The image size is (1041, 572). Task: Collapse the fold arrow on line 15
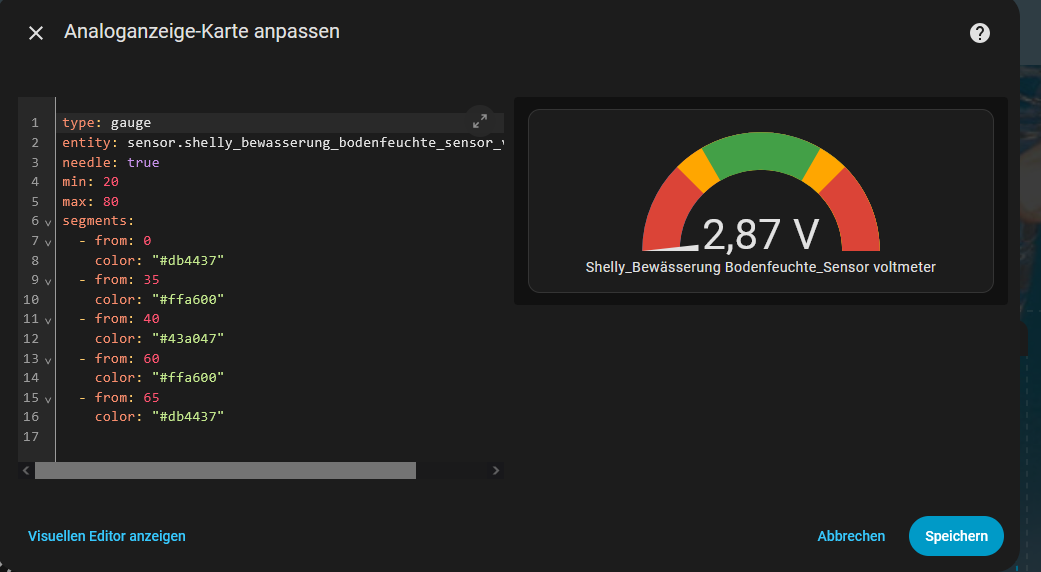(x=48, y=398)
